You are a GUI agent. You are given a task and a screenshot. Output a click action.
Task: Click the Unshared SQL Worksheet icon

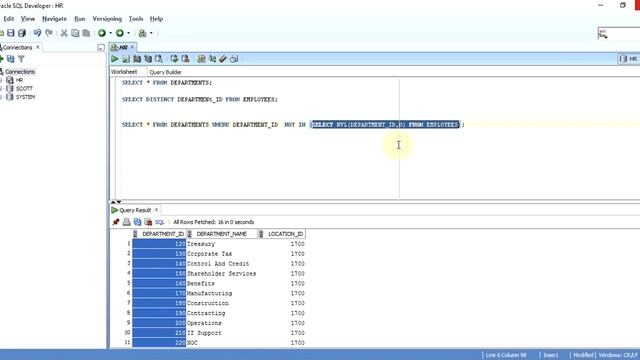(x=201, y=59)
